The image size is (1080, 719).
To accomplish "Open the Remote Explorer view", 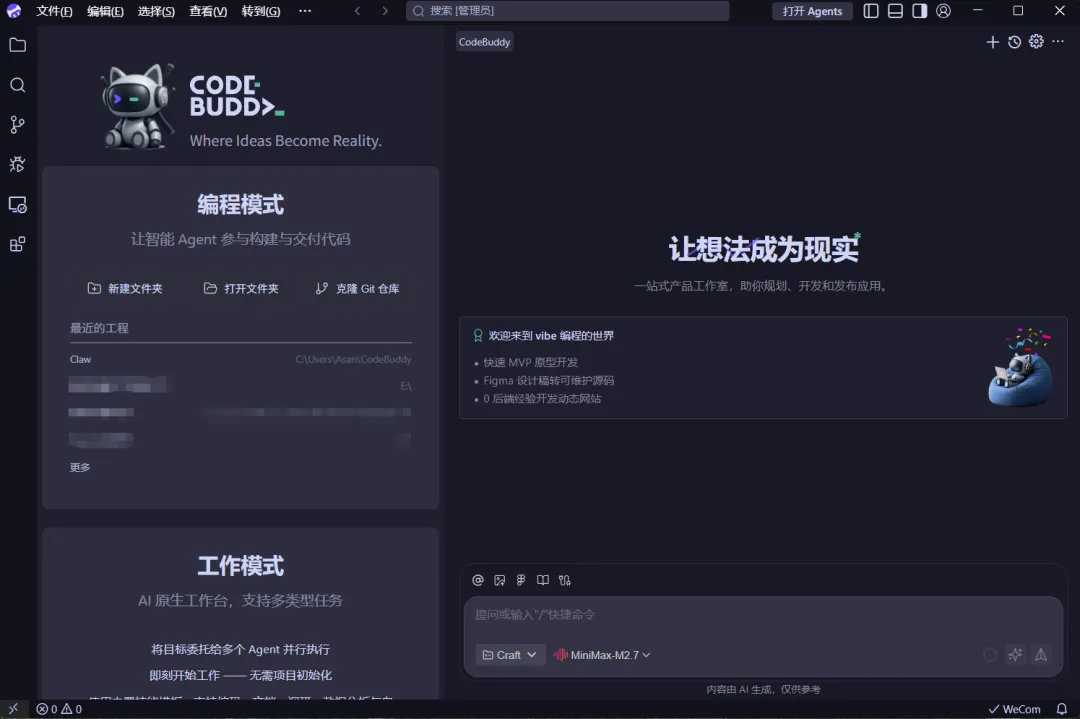I will click(x=18, y=205).
